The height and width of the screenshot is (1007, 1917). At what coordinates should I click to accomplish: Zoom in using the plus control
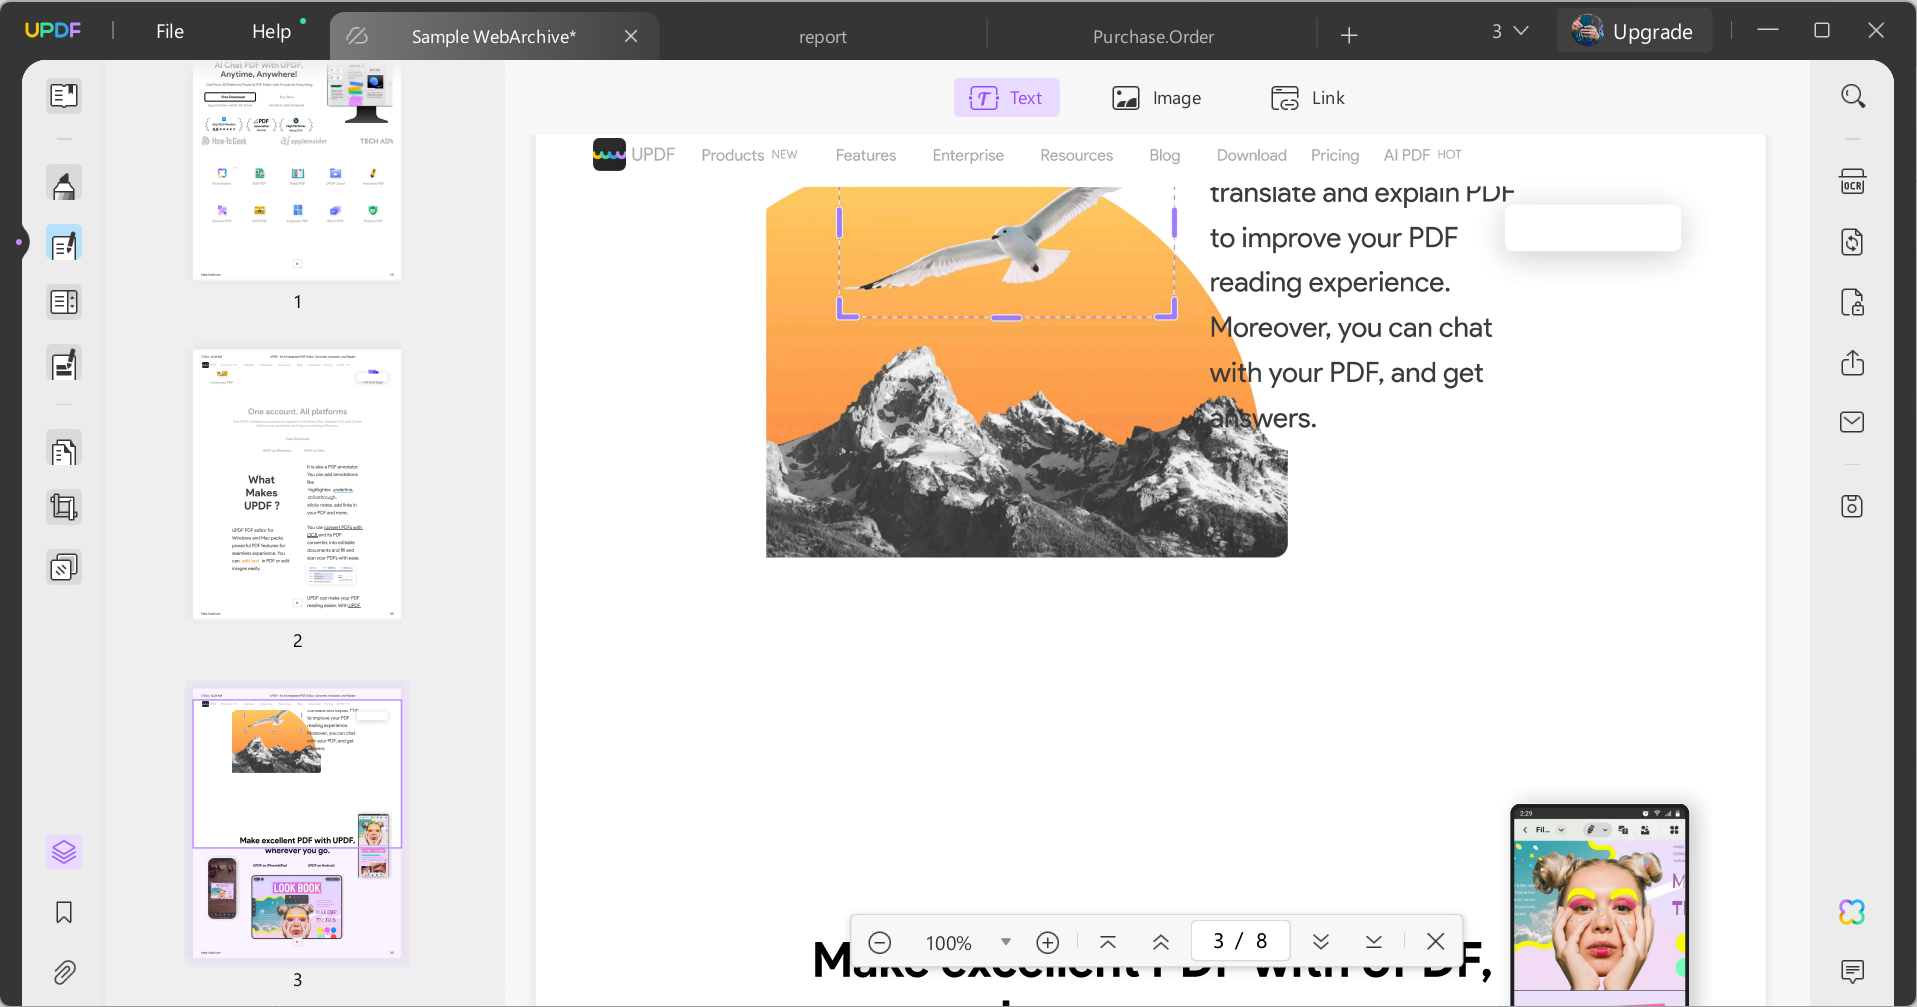click(x=1047, y=941)
